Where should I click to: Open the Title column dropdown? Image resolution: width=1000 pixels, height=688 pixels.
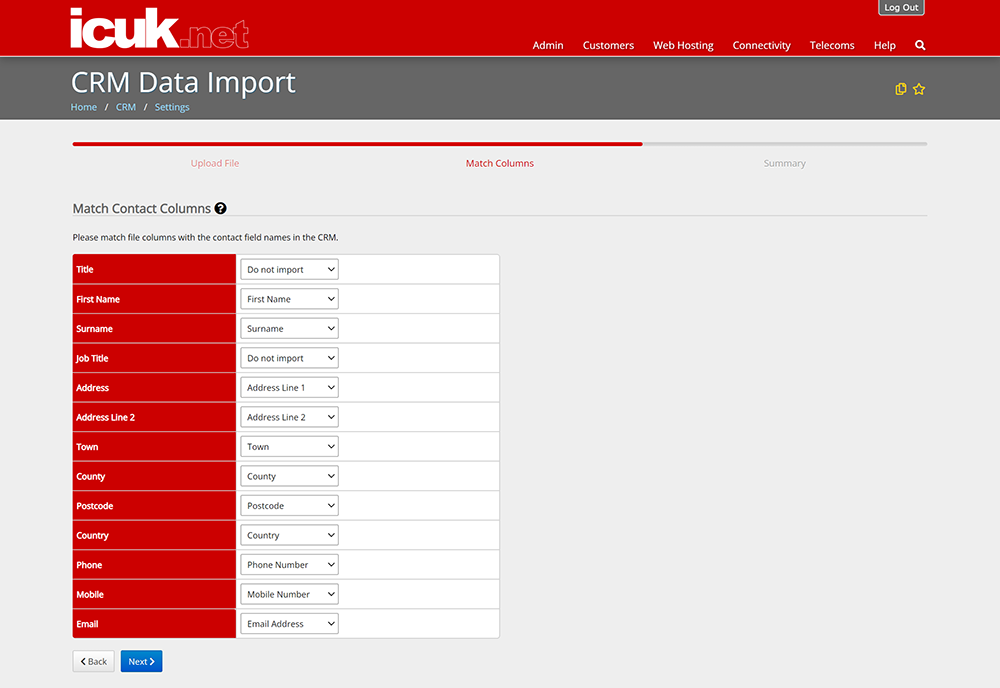[x=289, y=270]
